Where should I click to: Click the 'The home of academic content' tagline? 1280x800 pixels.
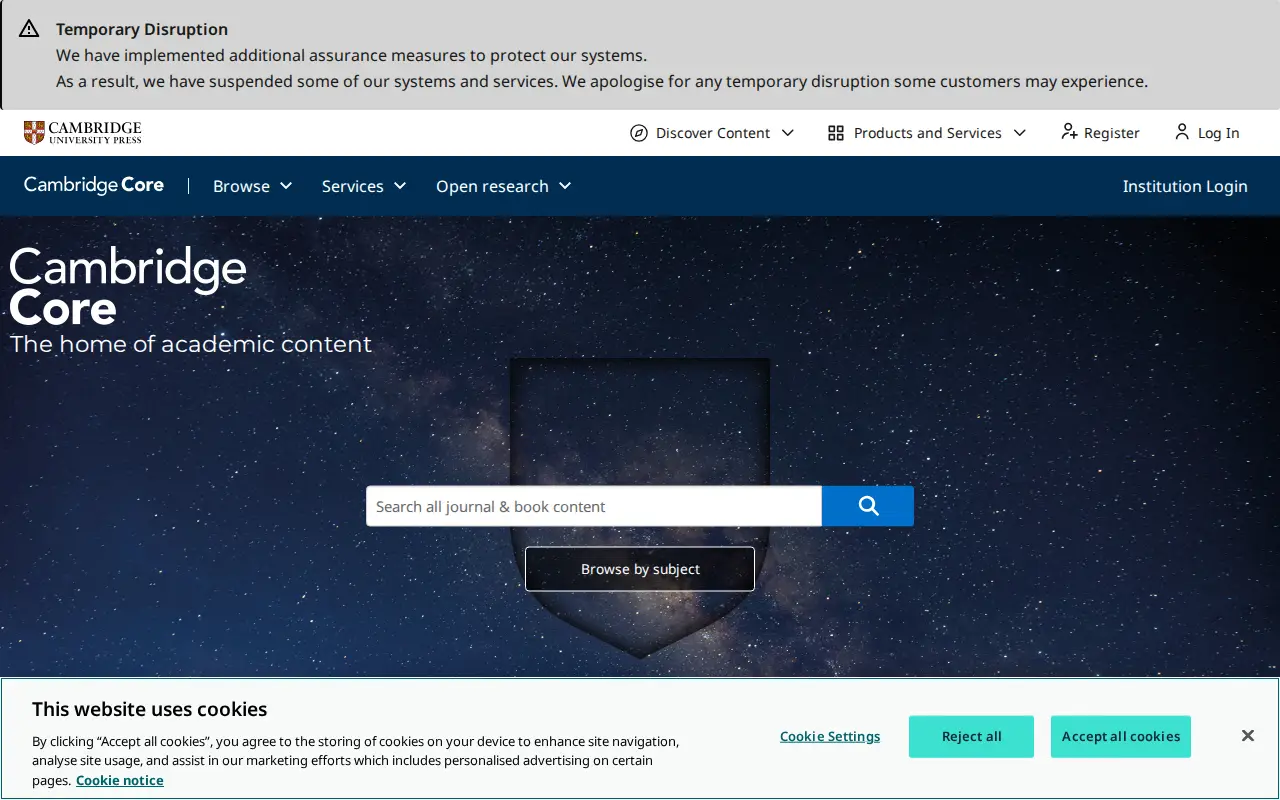pyautogui.click(x=191, y=344)
